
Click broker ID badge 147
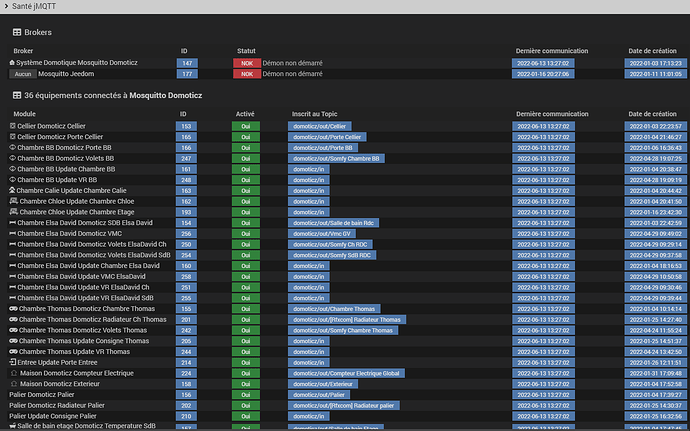187,63
